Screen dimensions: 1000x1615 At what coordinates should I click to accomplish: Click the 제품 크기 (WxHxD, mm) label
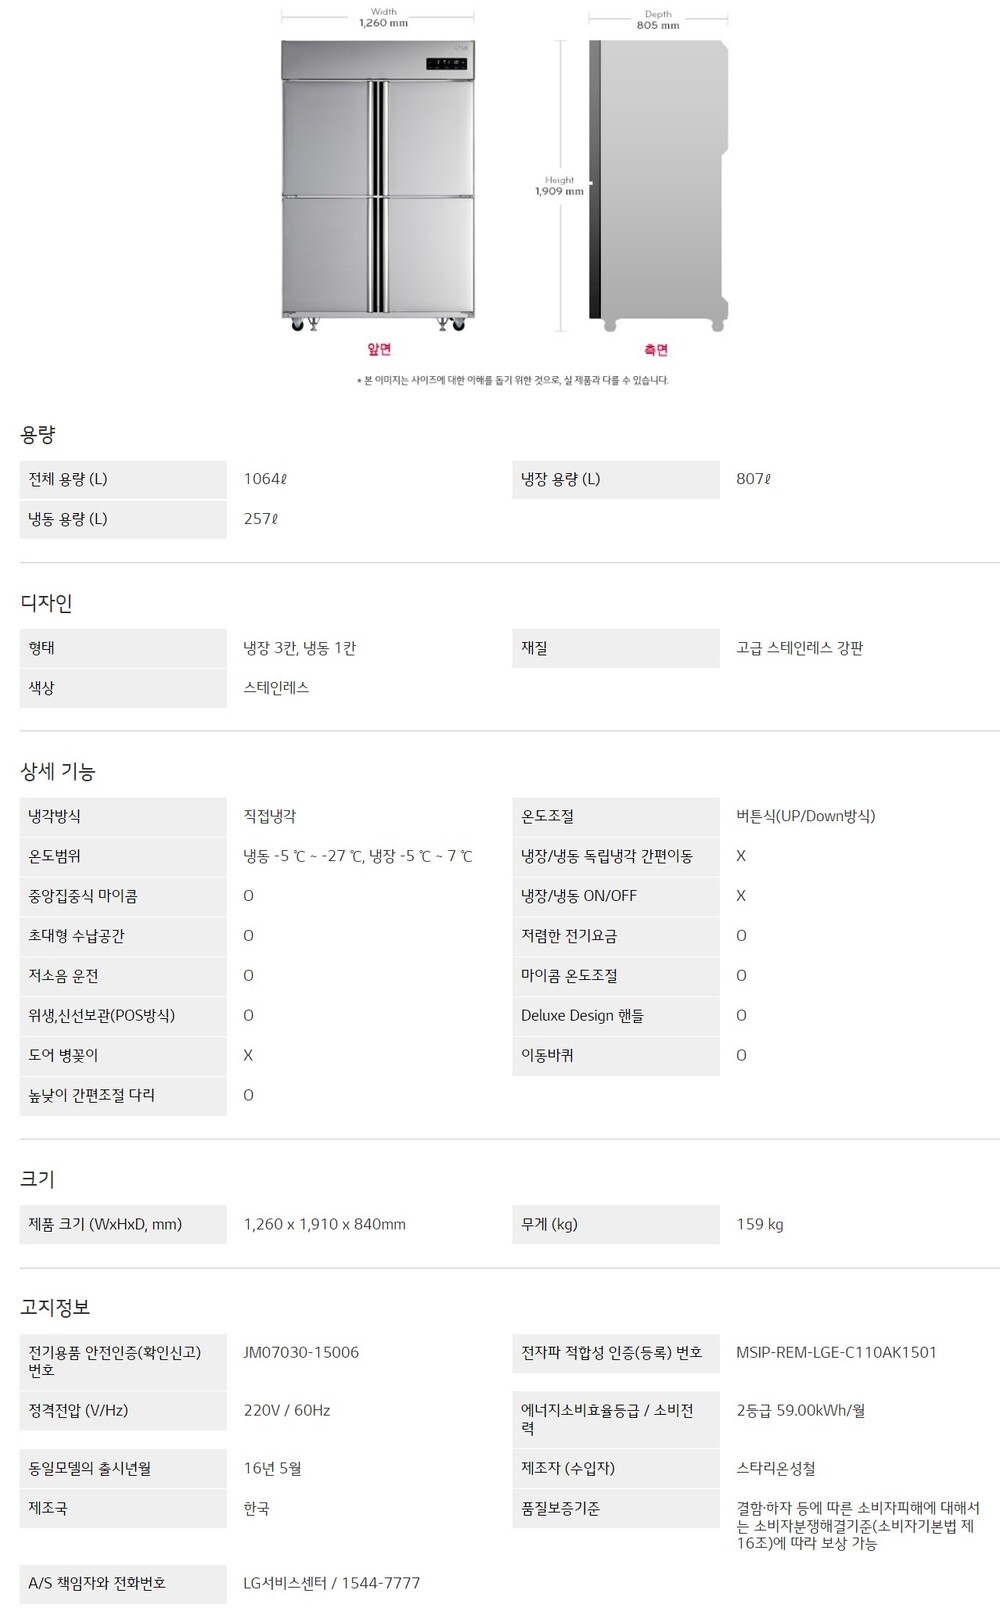click(x=105, y=1224)
